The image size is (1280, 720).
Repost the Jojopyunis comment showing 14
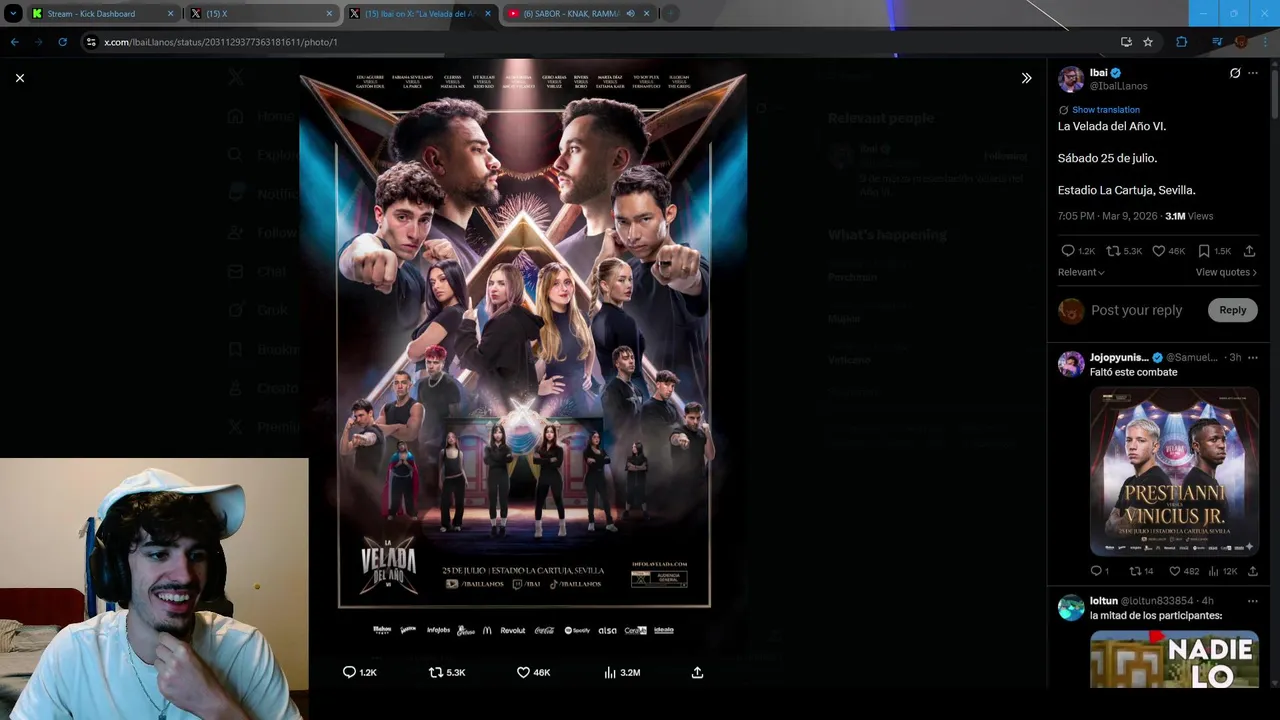(x=1141, y=571)
